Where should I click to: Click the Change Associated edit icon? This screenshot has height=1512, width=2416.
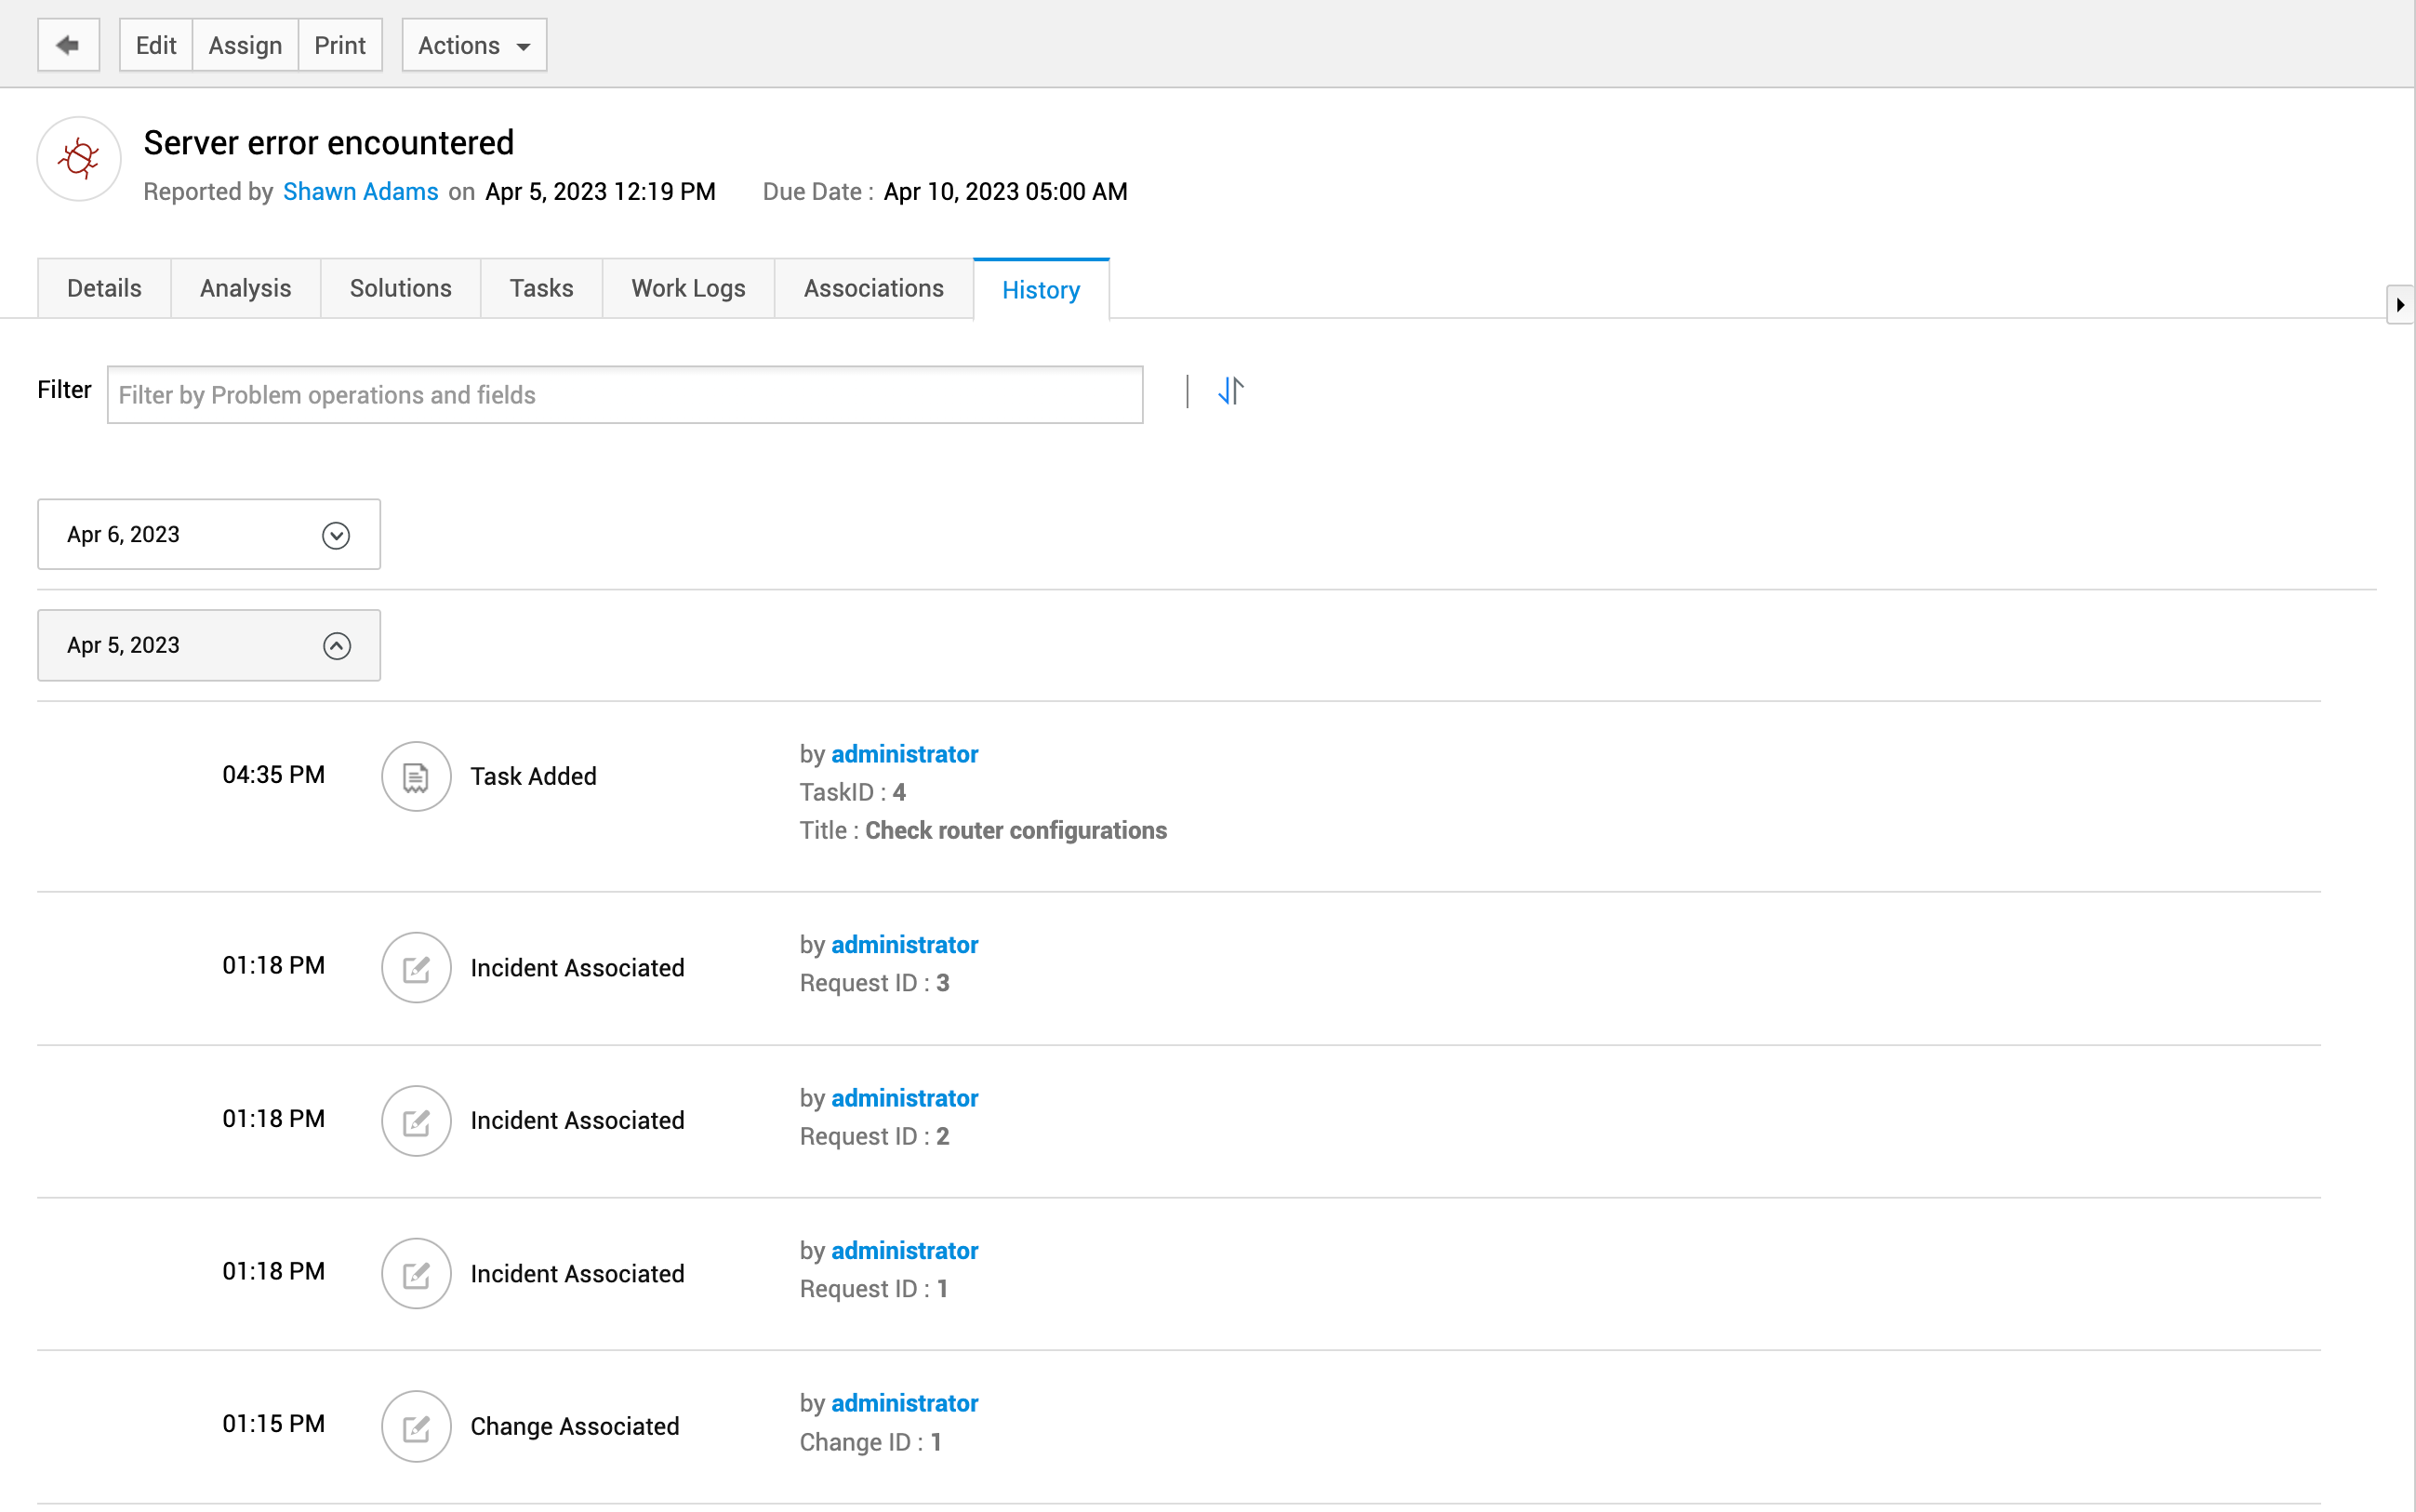[x=416, y=1426]
